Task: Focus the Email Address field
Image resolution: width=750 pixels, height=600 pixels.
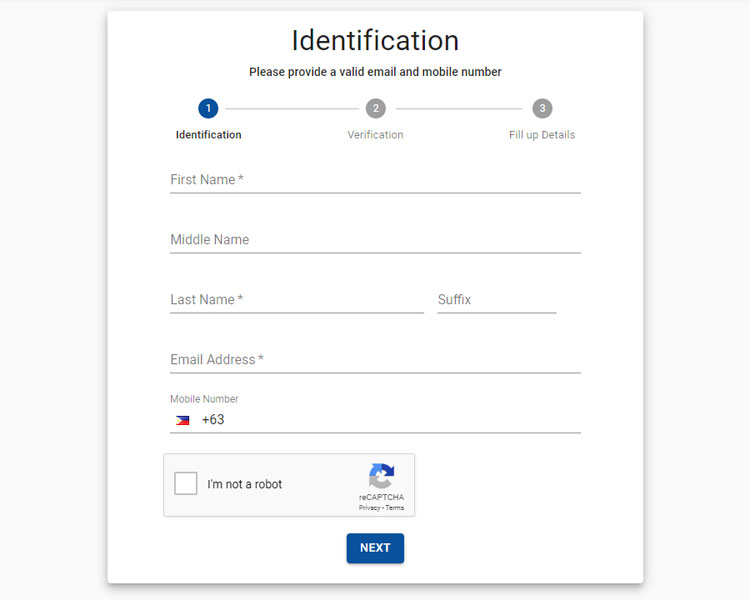Action: [375, 360]
